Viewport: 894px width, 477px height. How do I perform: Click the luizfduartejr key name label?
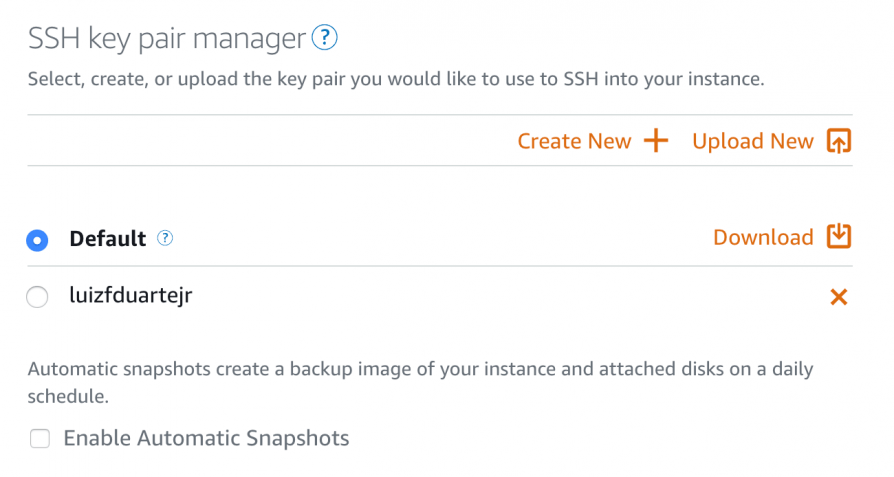pos(131,296)
